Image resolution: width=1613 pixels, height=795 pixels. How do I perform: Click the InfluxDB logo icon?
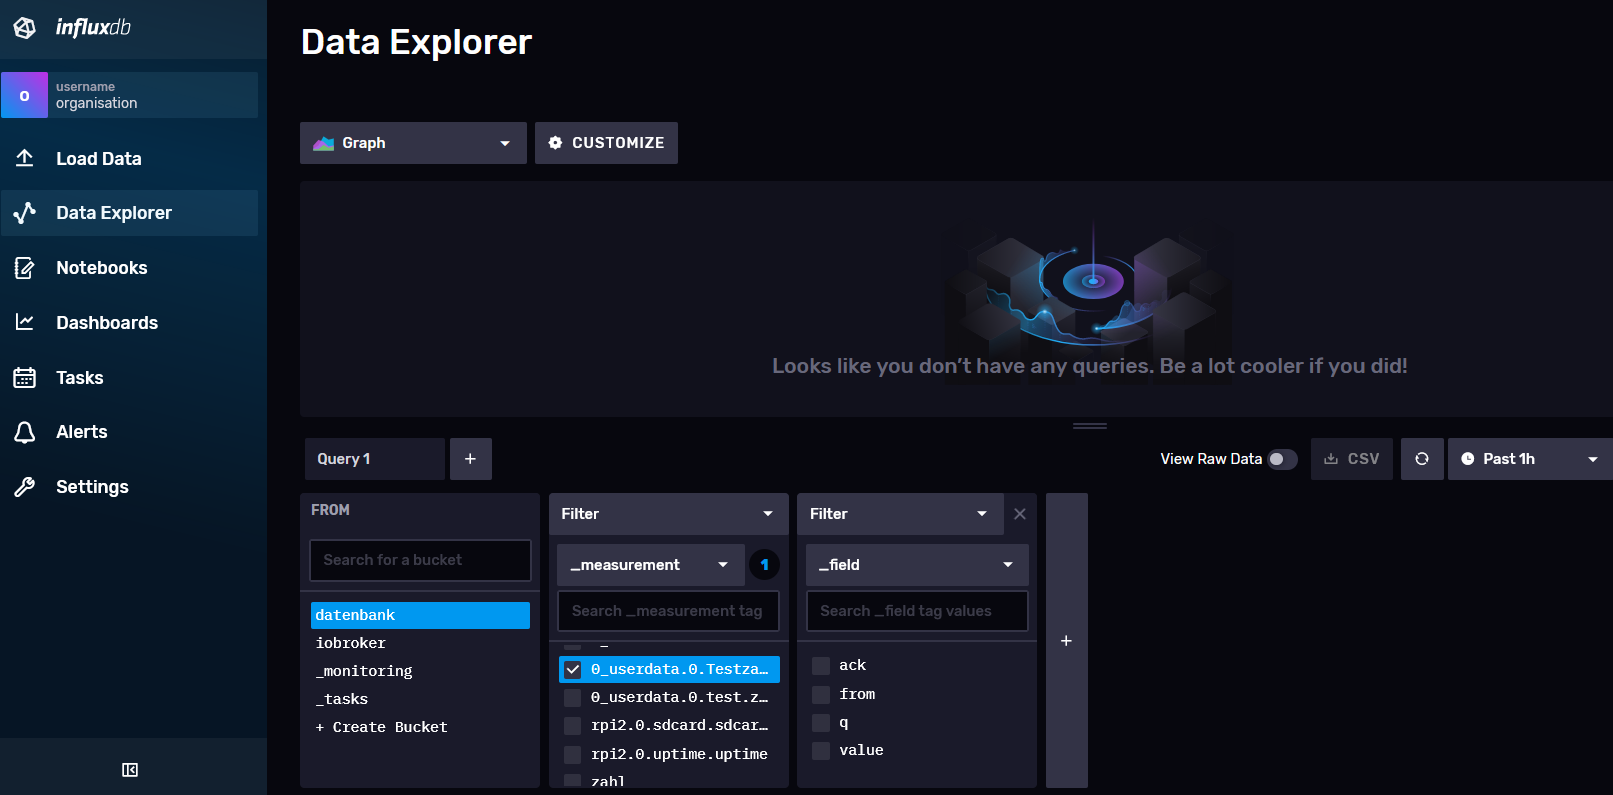coord(25,28)
